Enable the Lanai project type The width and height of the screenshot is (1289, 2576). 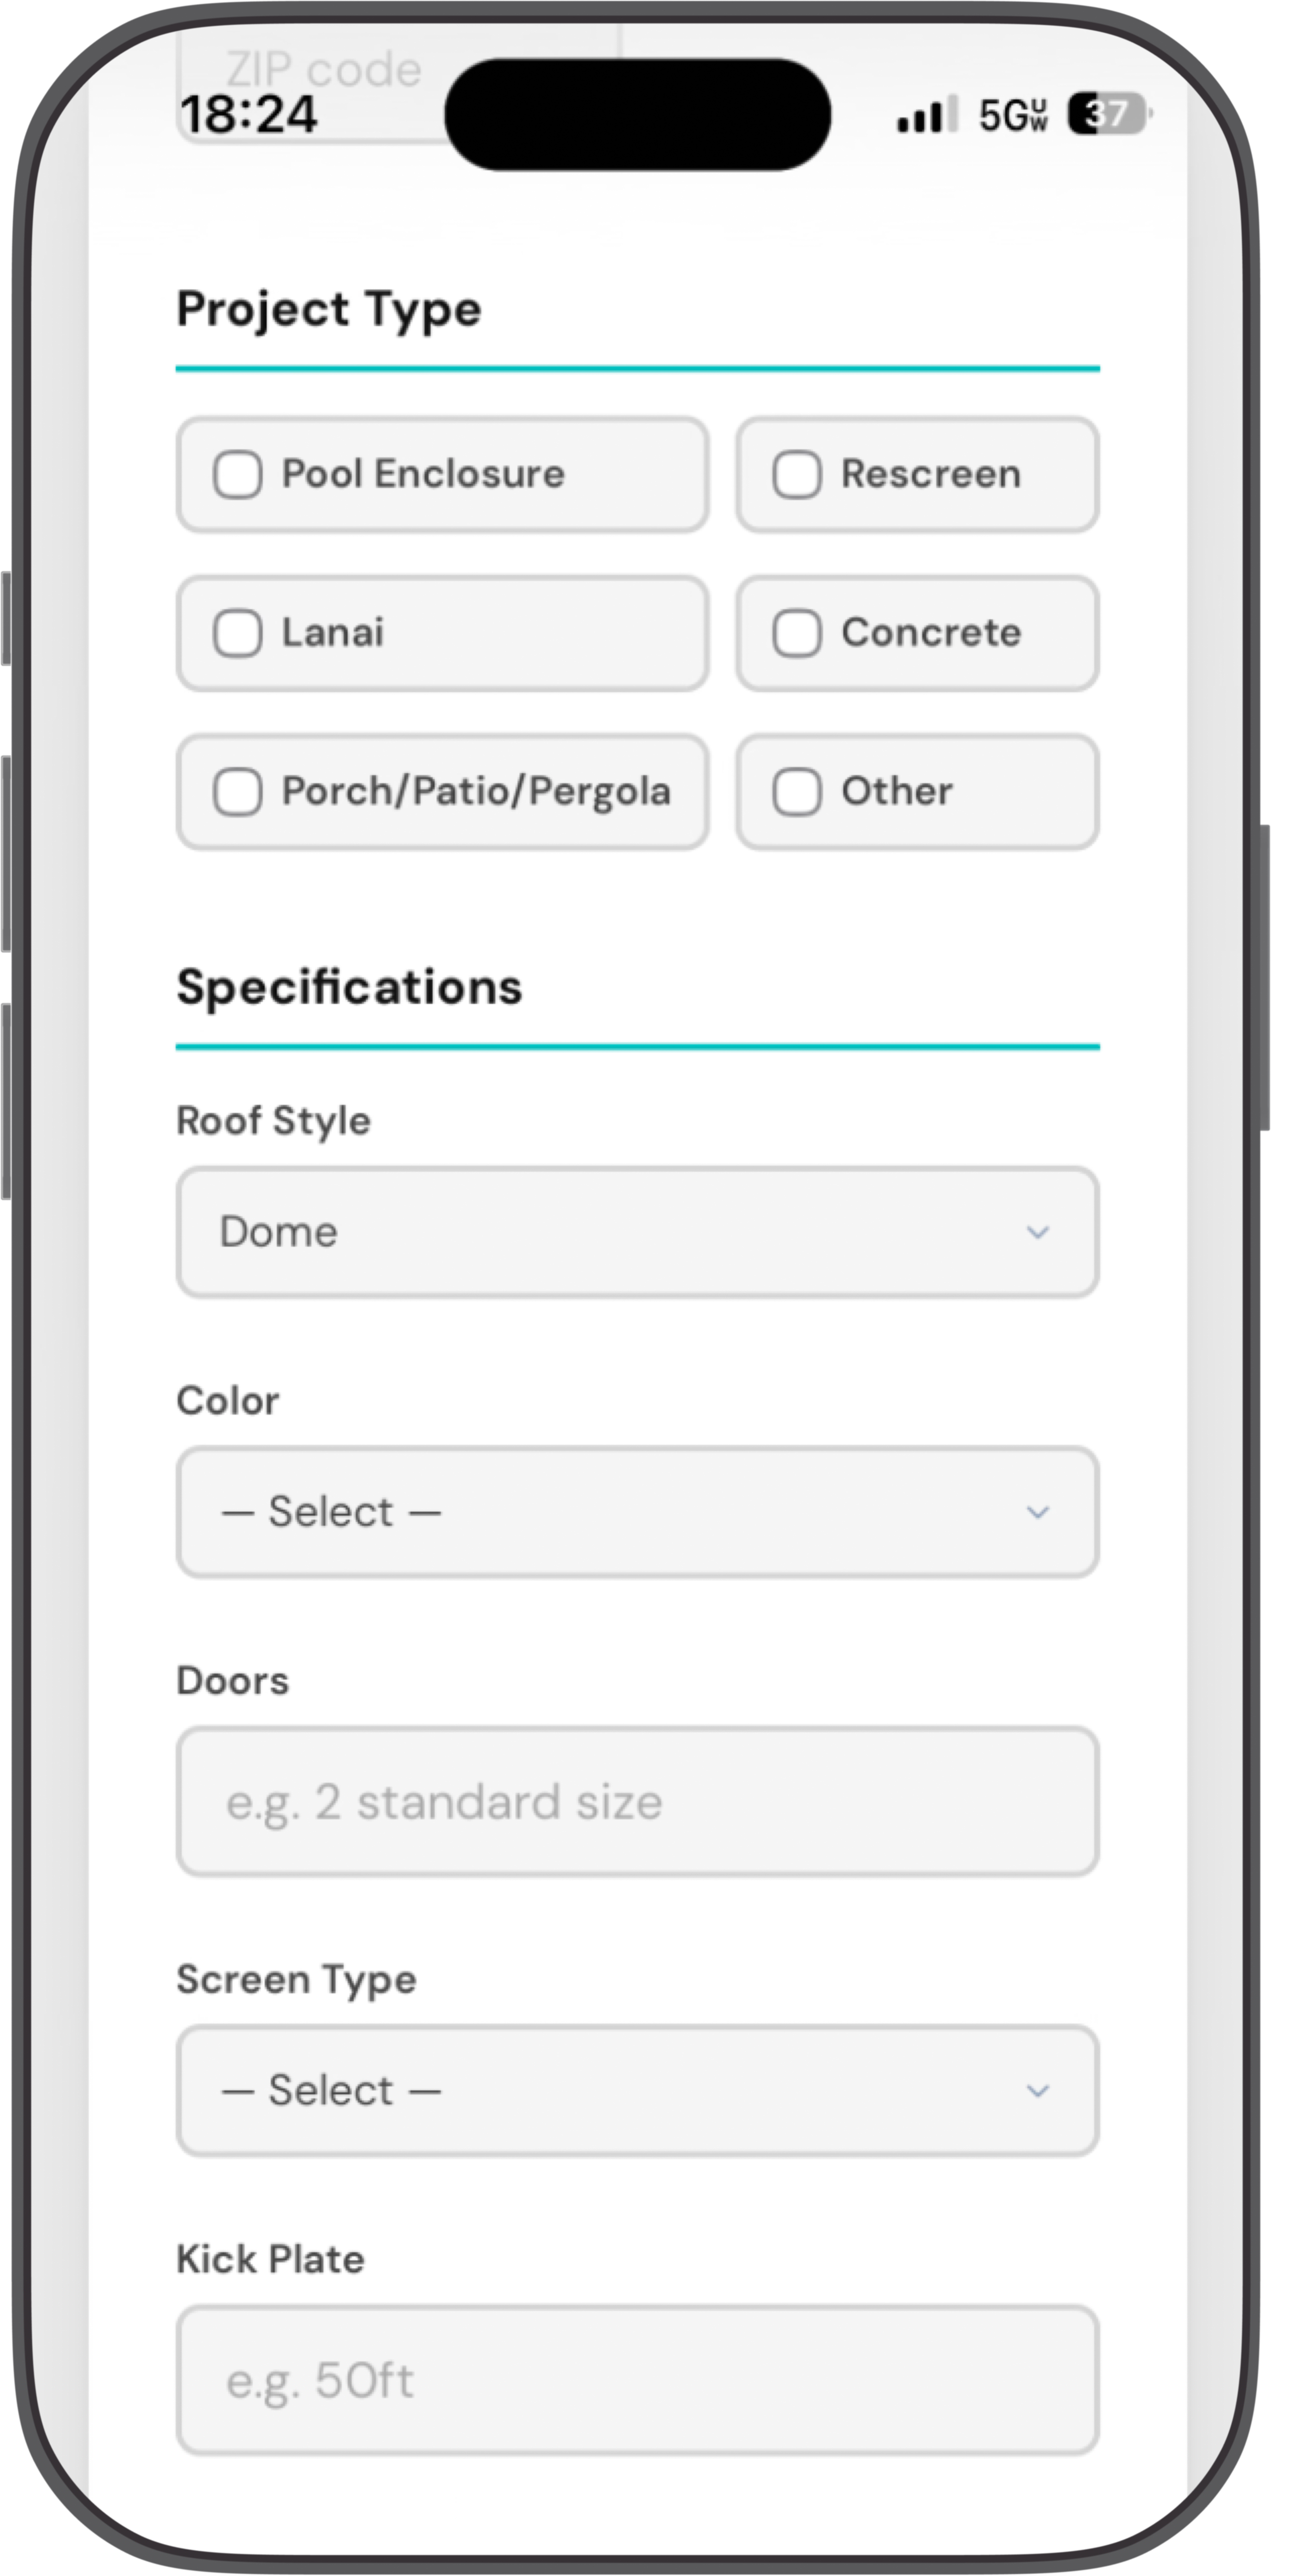click(x=238, y=633)
